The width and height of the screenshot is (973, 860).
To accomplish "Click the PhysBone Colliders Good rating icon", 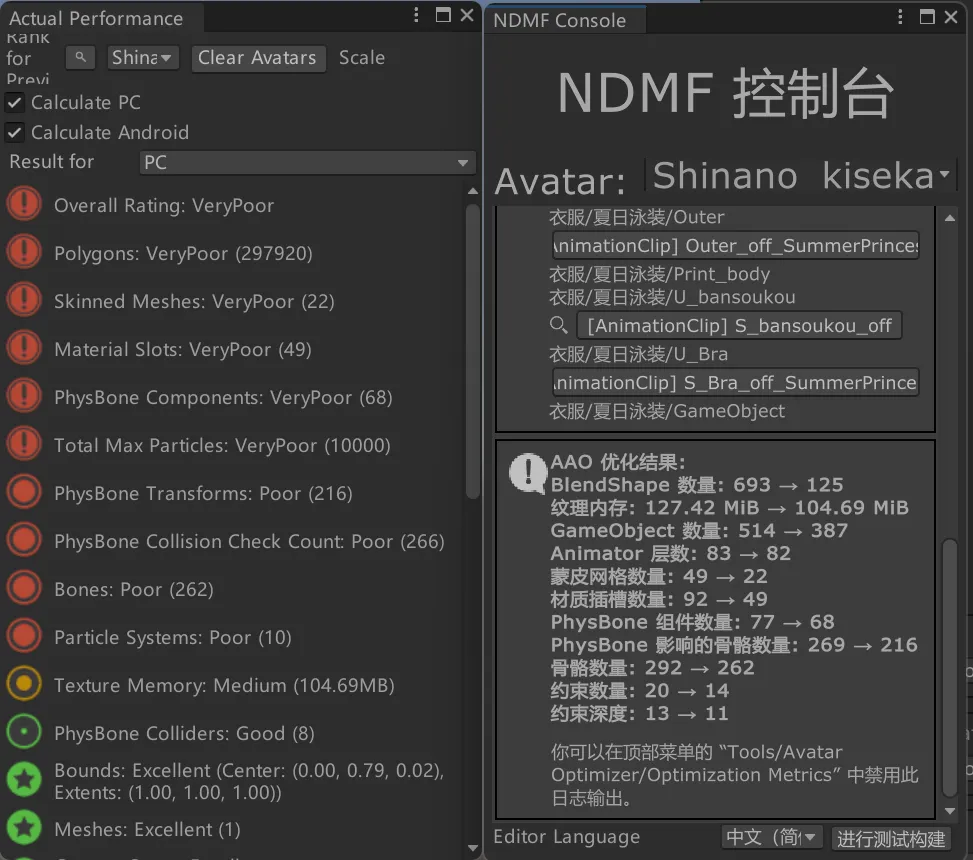I will 24,732.
